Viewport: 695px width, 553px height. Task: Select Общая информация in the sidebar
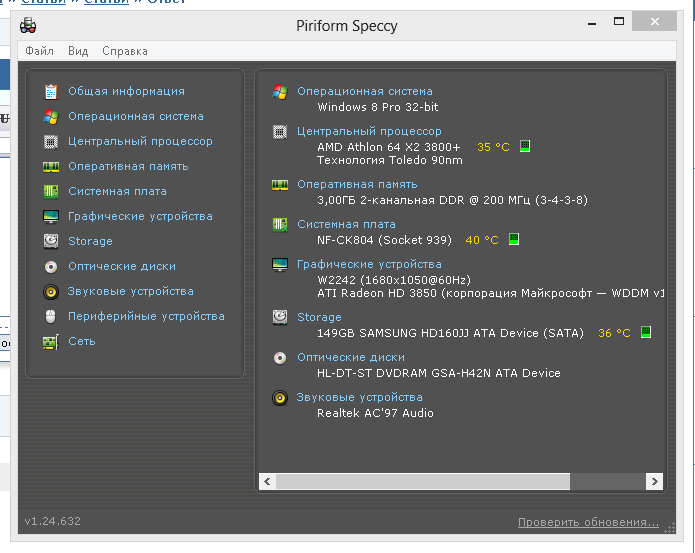click(x=126, y=91)
